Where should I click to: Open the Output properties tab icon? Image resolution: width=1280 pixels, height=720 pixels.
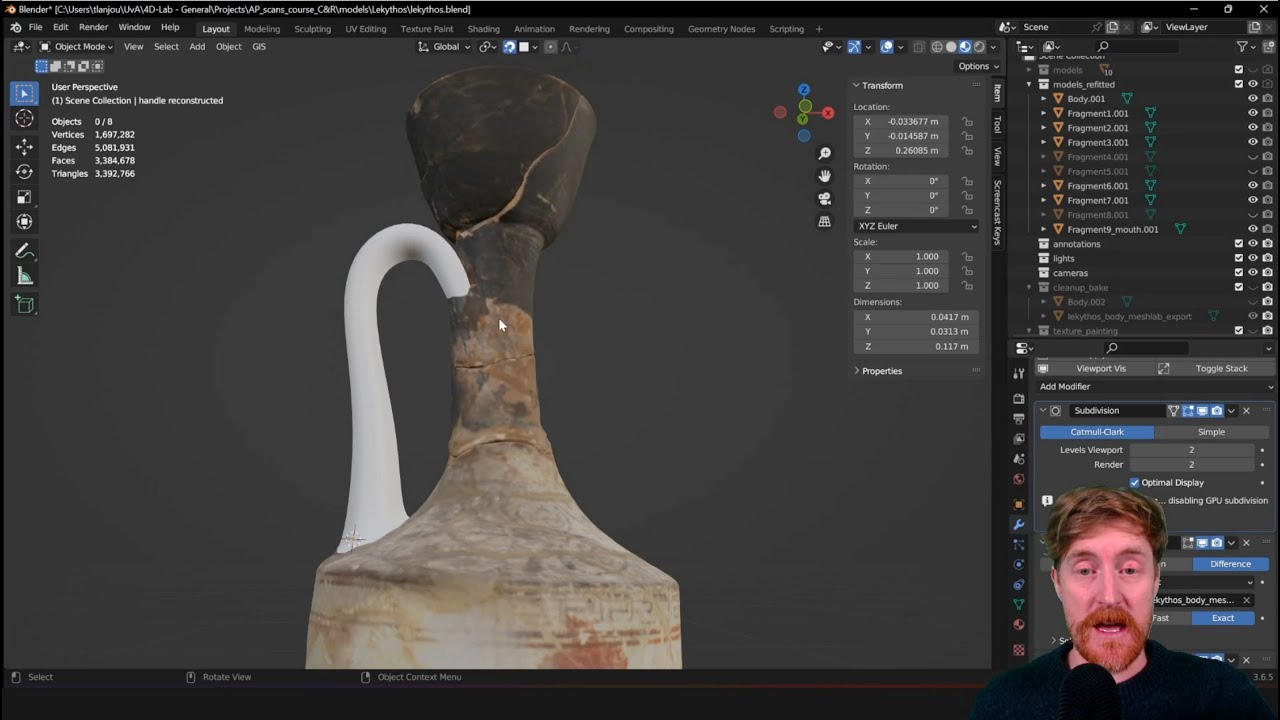1019,418
